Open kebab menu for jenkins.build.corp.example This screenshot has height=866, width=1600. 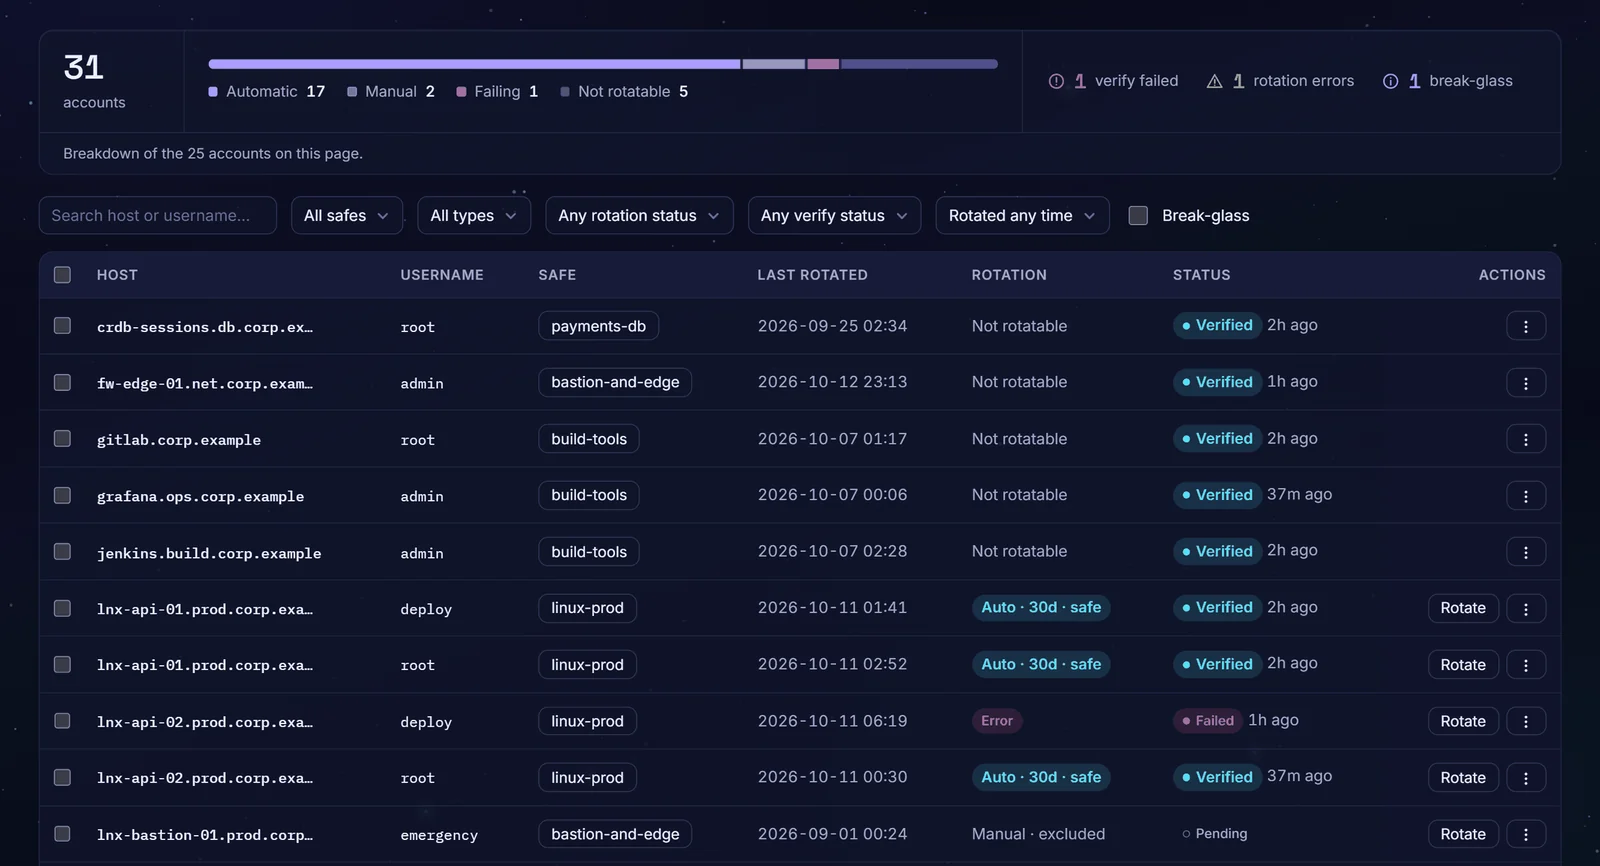(1525, 552)
